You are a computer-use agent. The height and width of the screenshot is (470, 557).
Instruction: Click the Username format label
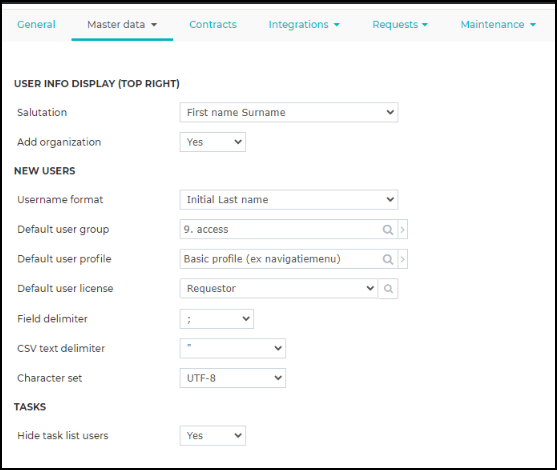pos(60,200)
